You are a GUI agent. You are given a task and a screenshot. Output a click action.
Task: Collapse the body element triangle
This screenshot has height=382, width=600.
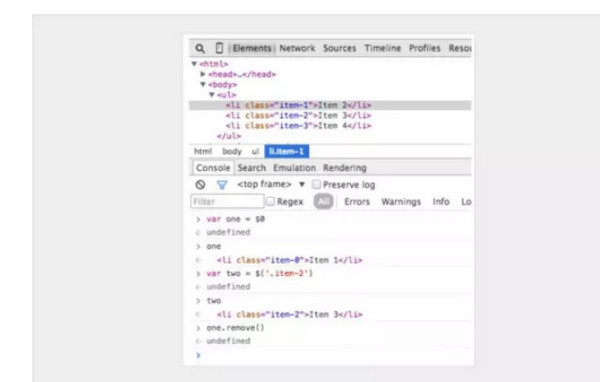point(203,84)
